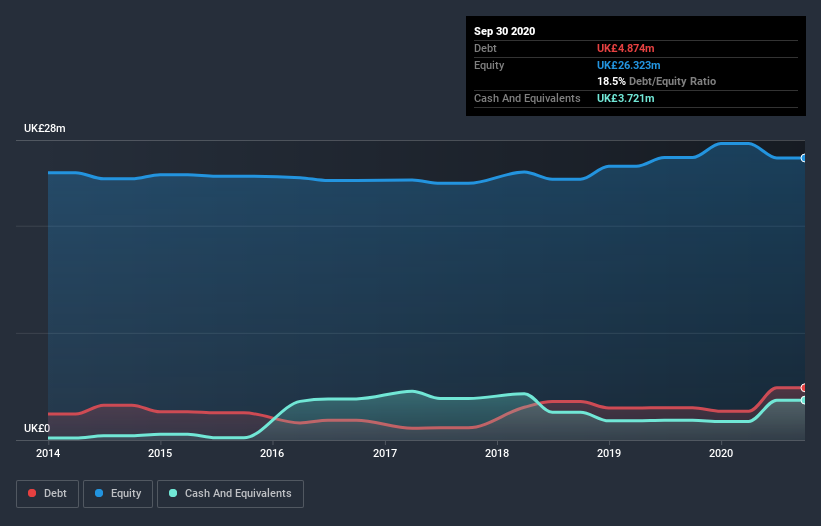Click the 2014 axis label
The image size is (821, 526).
48,453
